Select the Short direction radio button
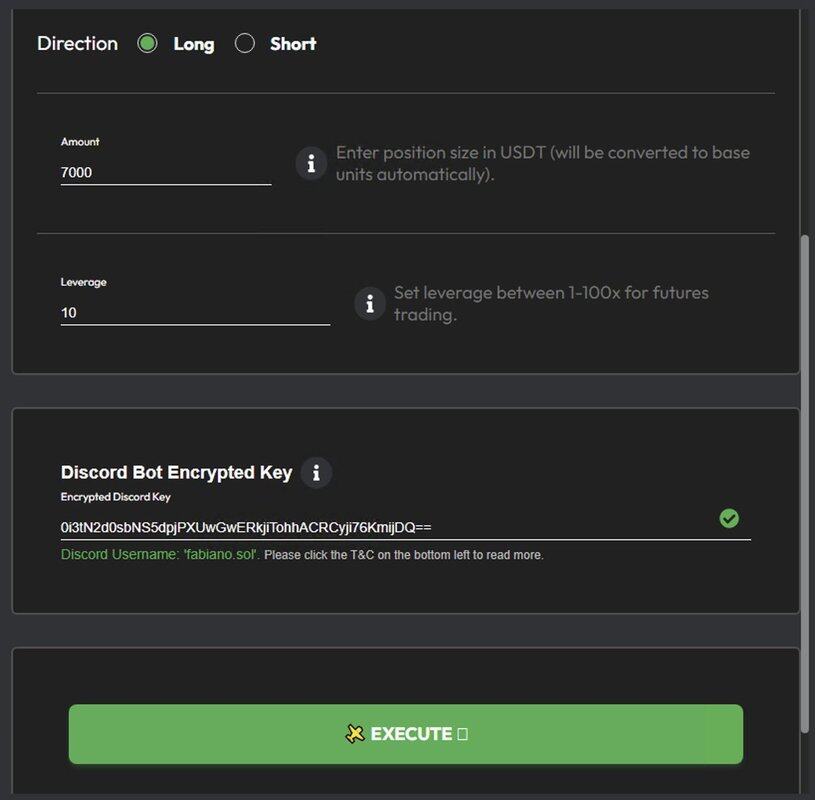815x800 pixels. pyautogui.click(x=245, y=43)
